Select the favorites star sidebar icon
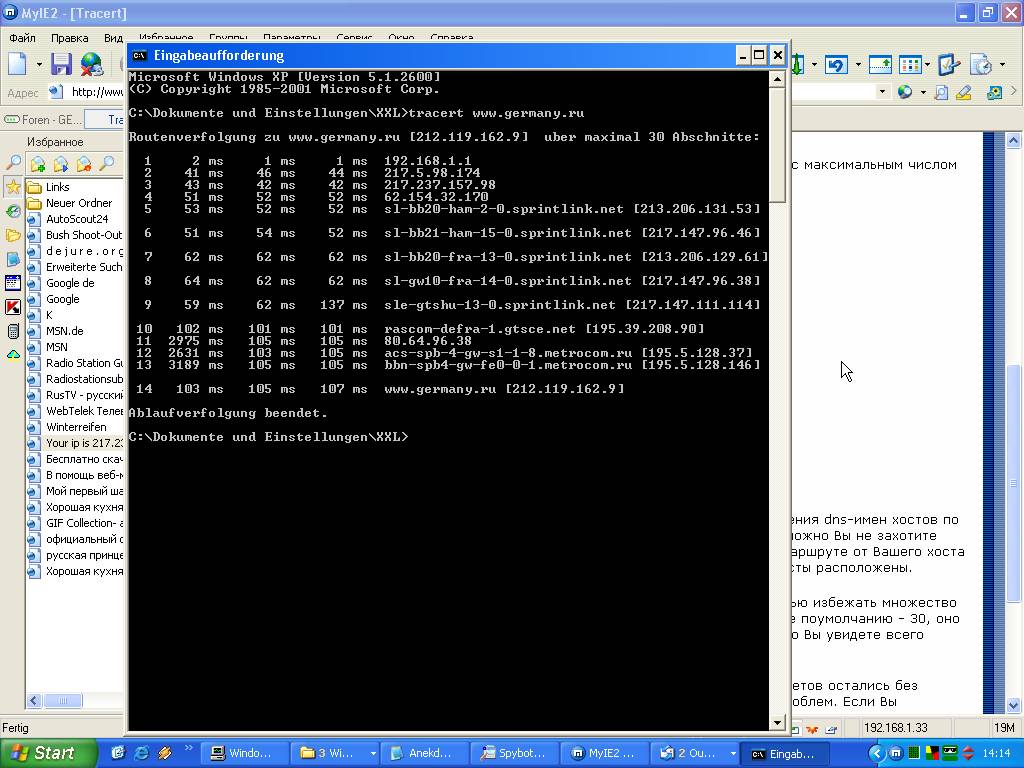The height and width of the screenshot is (768, 1024). [13, 186]
